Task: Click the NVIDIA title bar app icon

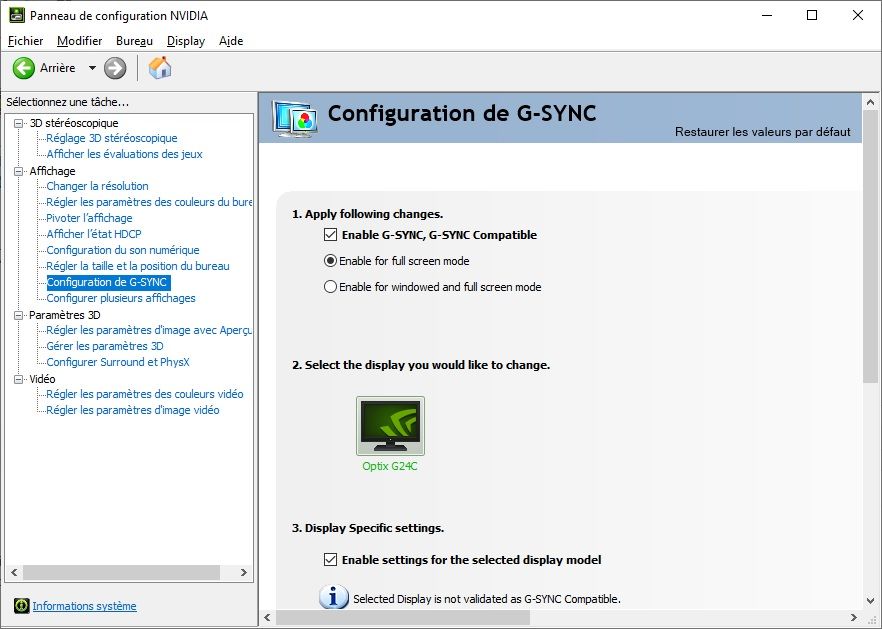Action: (17, 15)
